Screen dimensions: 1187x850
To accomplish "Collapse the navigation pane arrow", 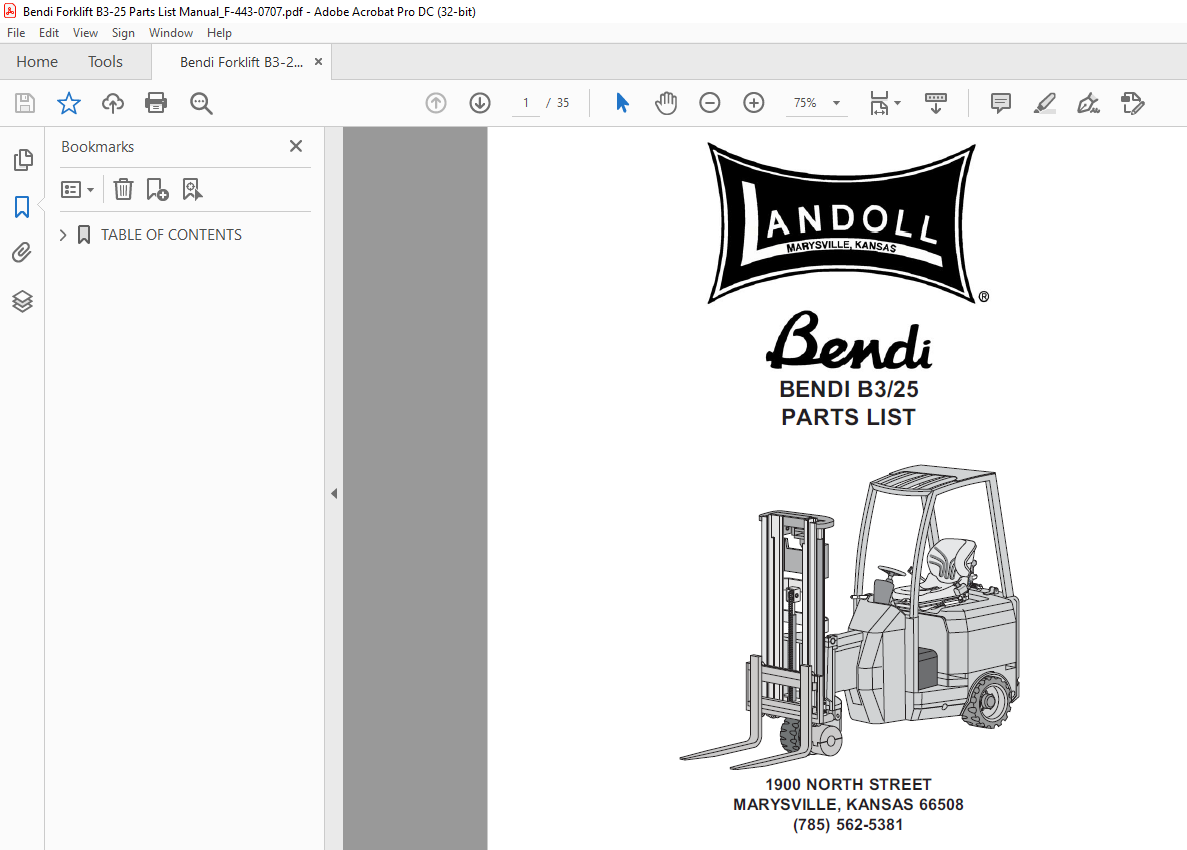I will (x=334, y=493).
